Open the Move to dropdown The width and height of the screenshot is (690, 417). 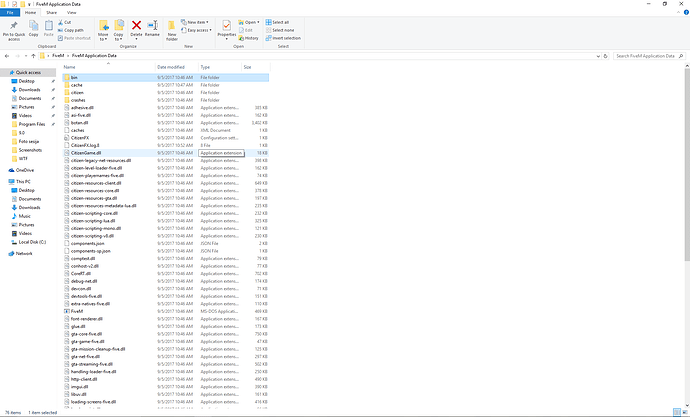[x=103, y=31]
